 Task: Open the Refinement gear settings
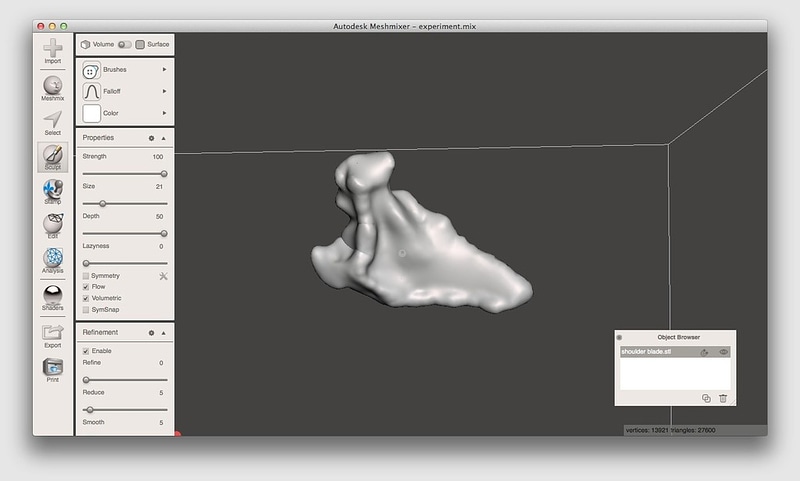[x=151, y=333]
